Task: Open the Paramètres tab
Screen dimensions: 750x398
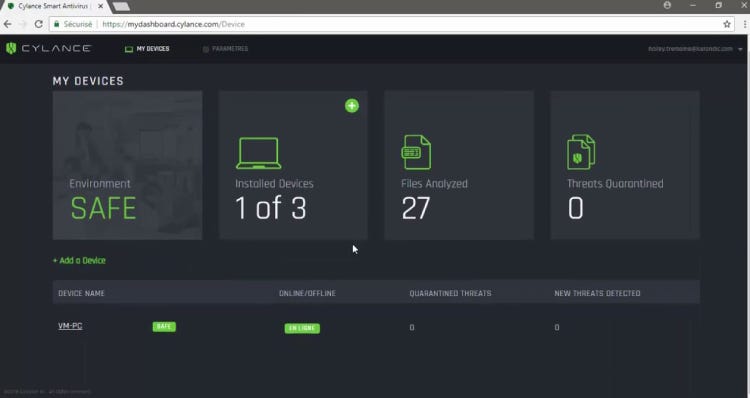Action: tap(225, 49)
